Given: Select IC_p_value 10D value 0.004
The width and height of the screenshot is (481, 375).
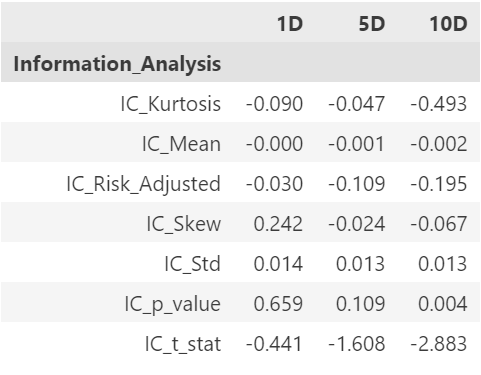Looking at the screenshot, I should [443, 304].
